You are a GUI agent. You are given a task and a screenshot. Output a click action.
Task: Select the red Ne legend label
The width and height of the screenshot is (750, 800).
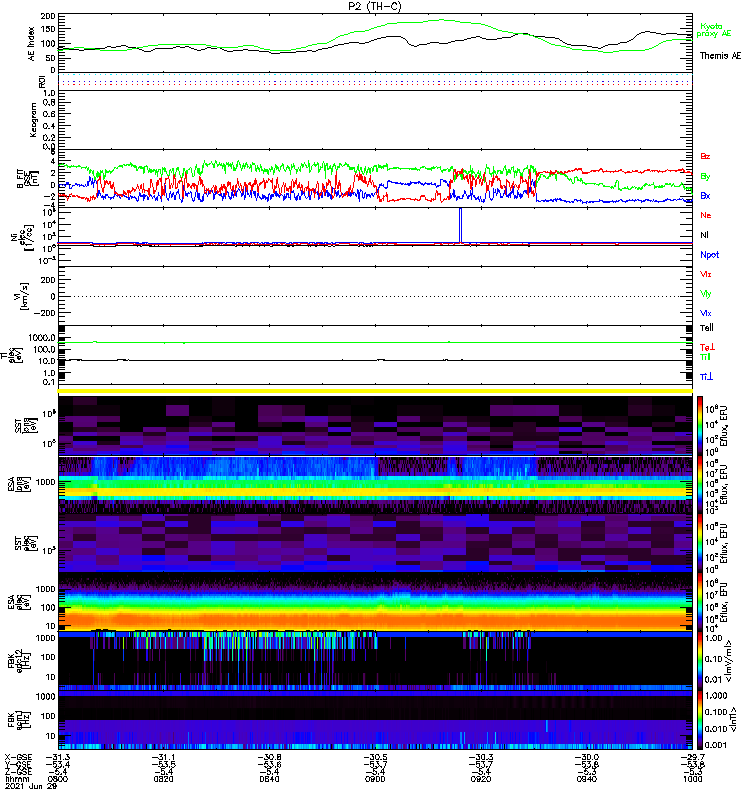point(706,215)
